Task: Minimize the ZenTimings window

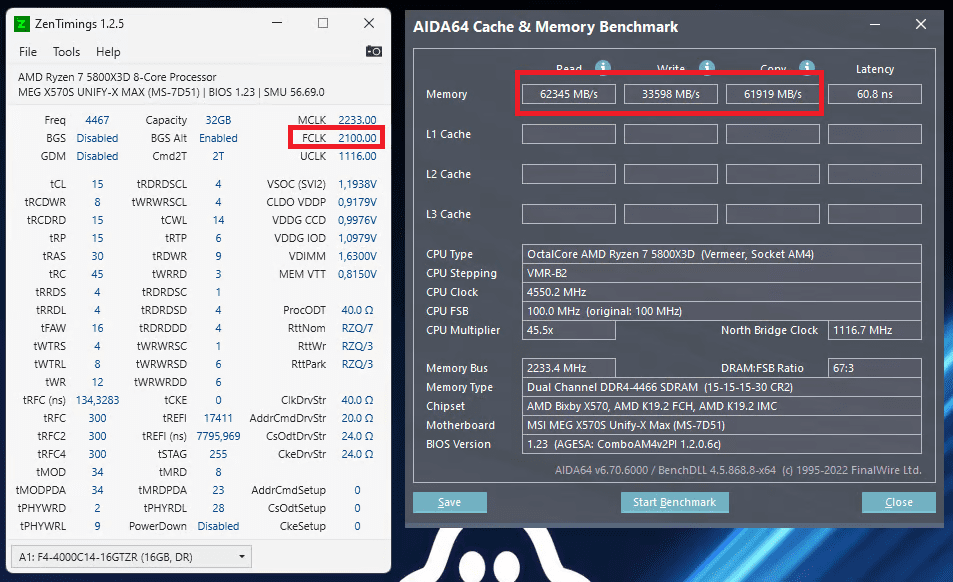Action: [x=277, y=23]
